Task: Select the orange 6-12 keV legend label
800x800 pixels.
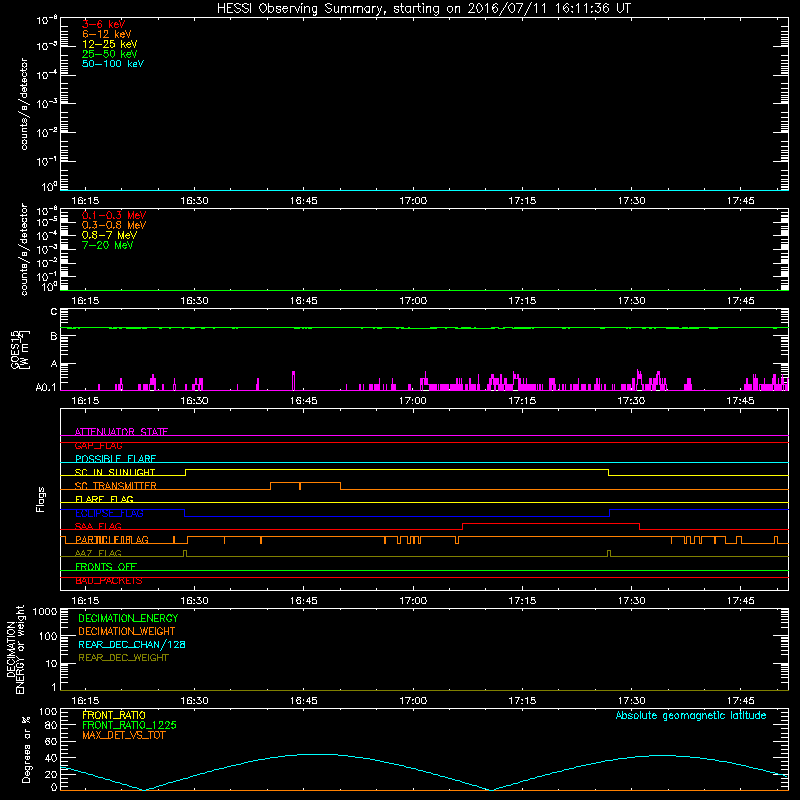Action: click(107, 34)
